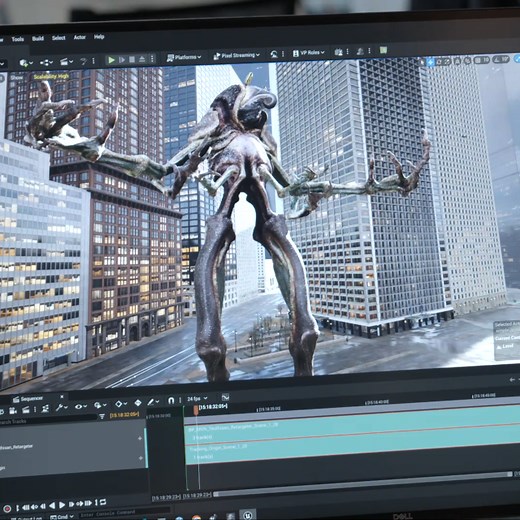Viewport: 520px width, 520px height.
Task: Click the Sequencer render movie clapperboard icon
Action: [26, 409]
